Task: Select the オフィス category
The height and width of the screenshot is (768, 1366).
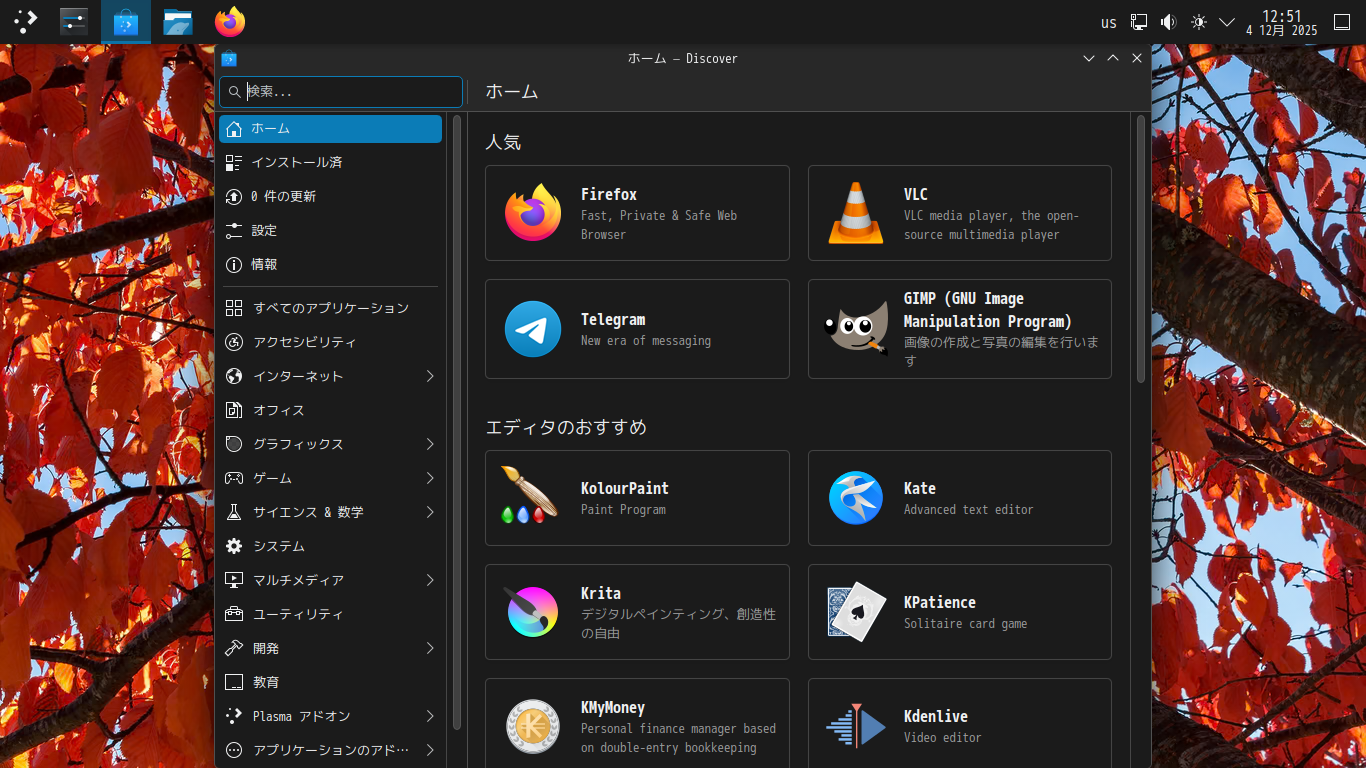Action: (x=330, y=410)
